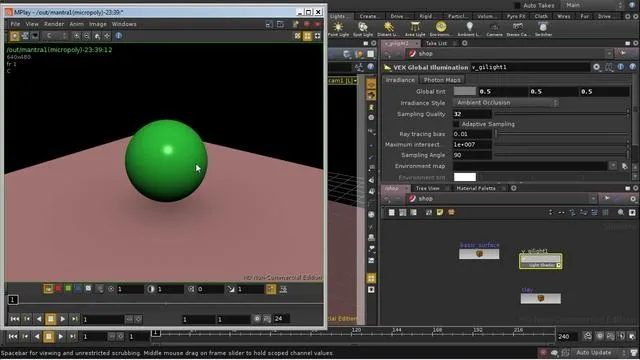
Task: Add an Ambient Light from the shelf
Action: click(x=469, y=29)
